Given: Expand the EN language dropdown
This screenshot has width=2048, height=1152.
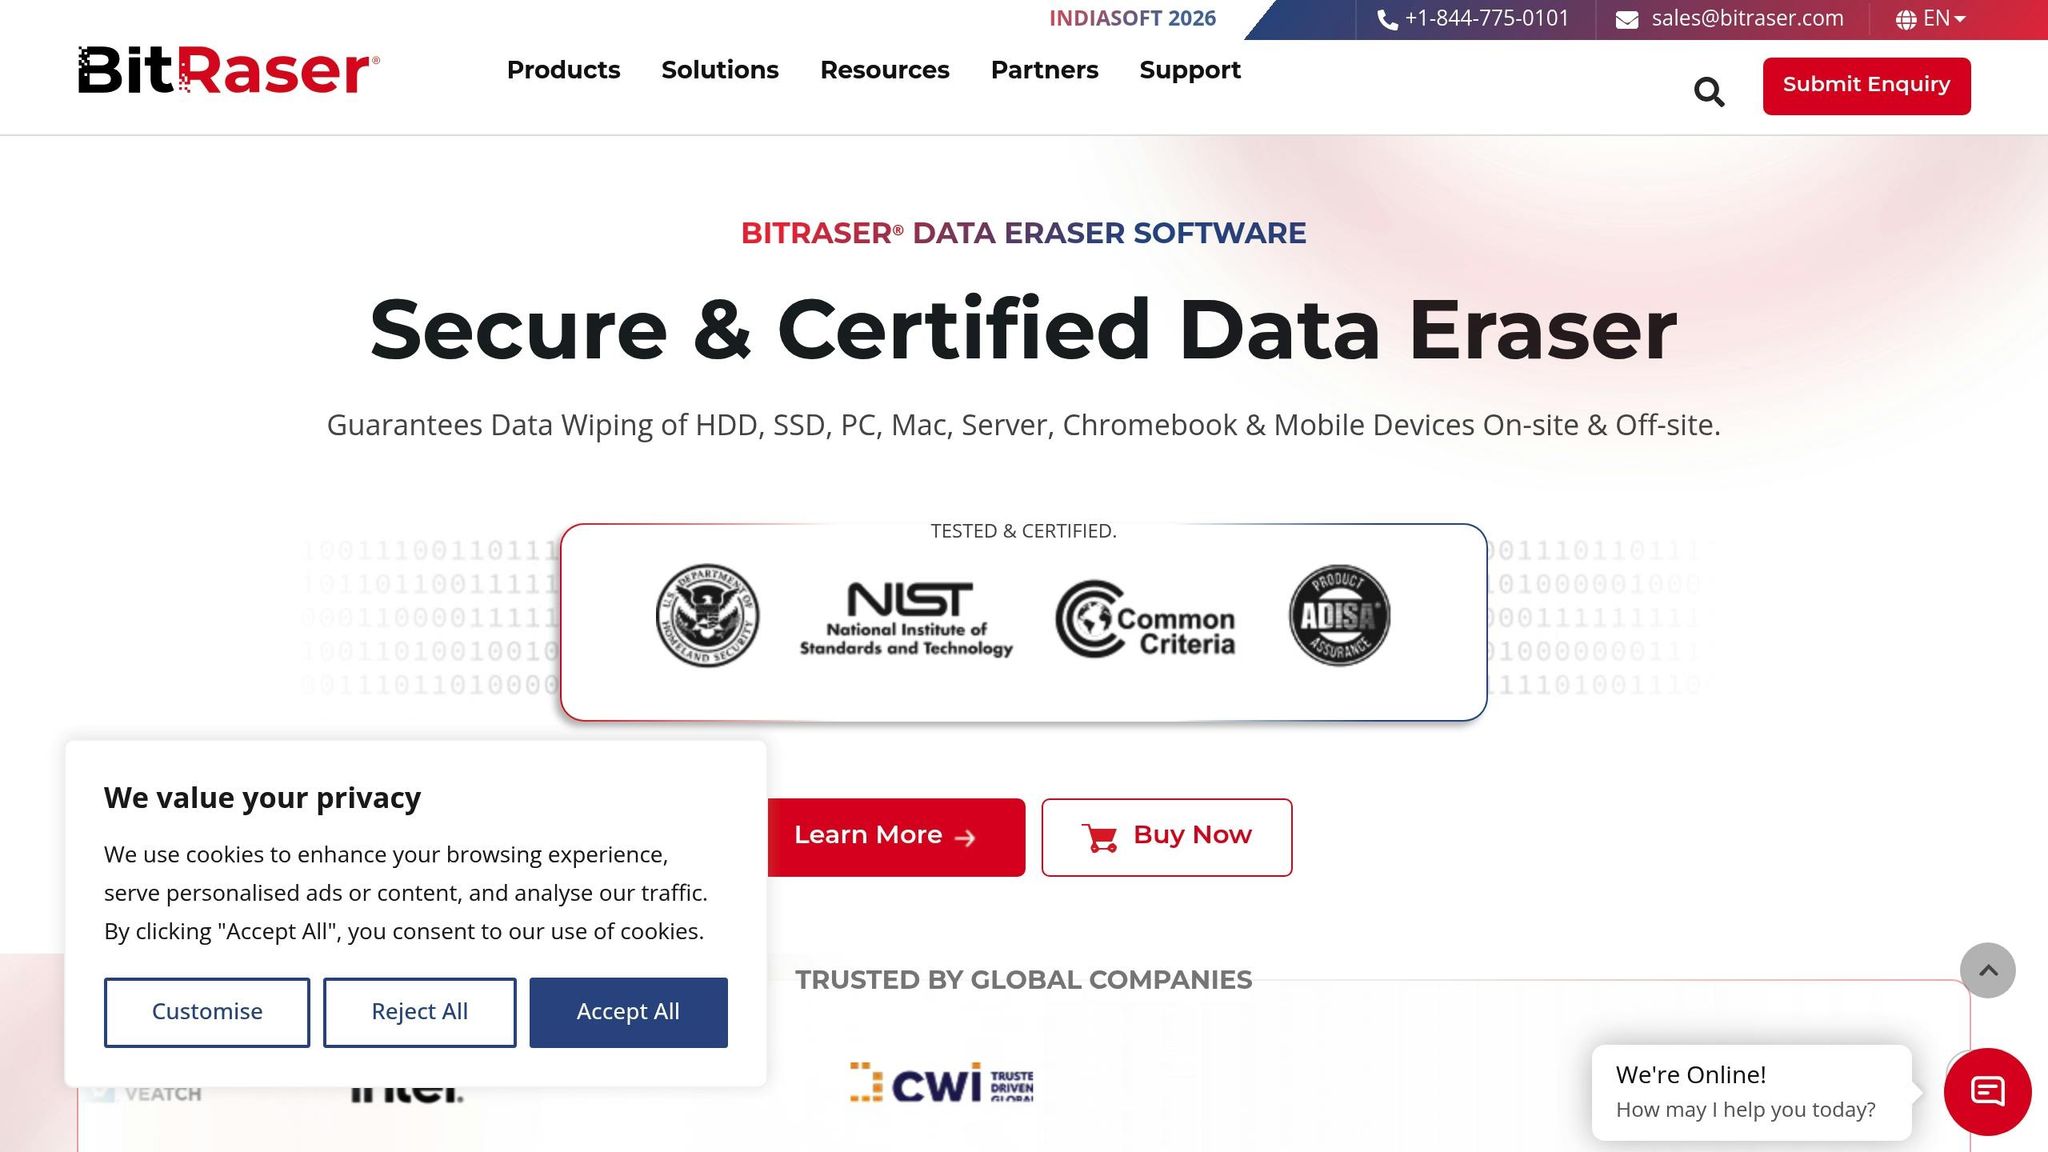Looking at the screenshot, I should [1932, 19].
